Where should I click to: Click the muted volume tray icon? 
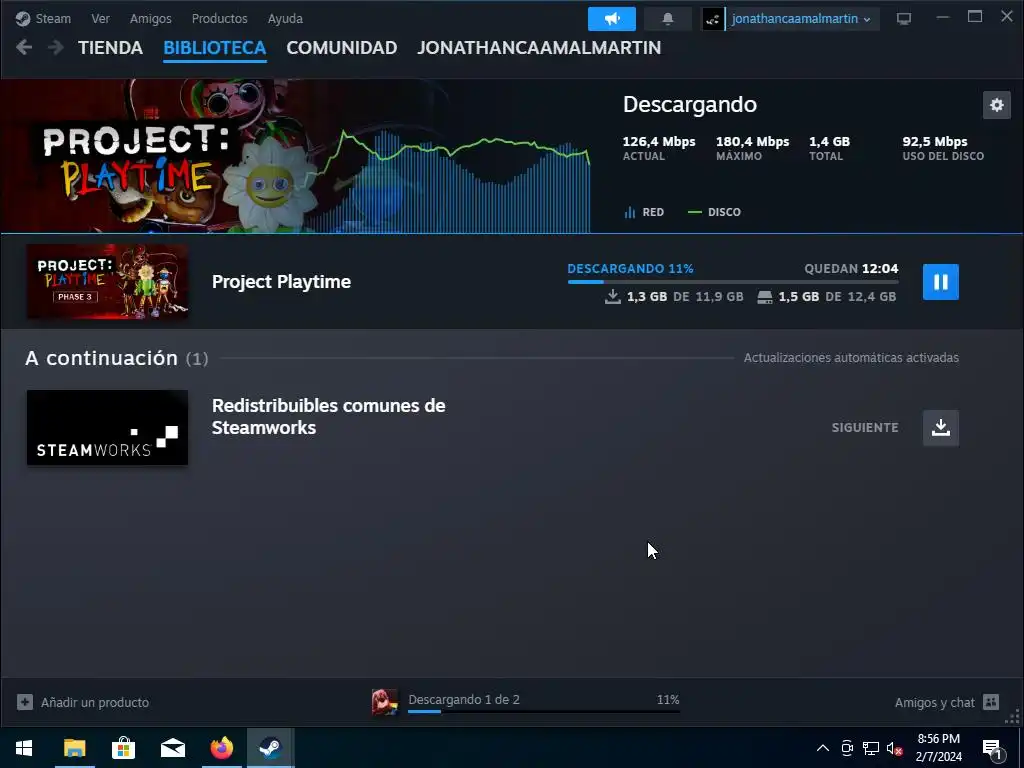(894, 748)
